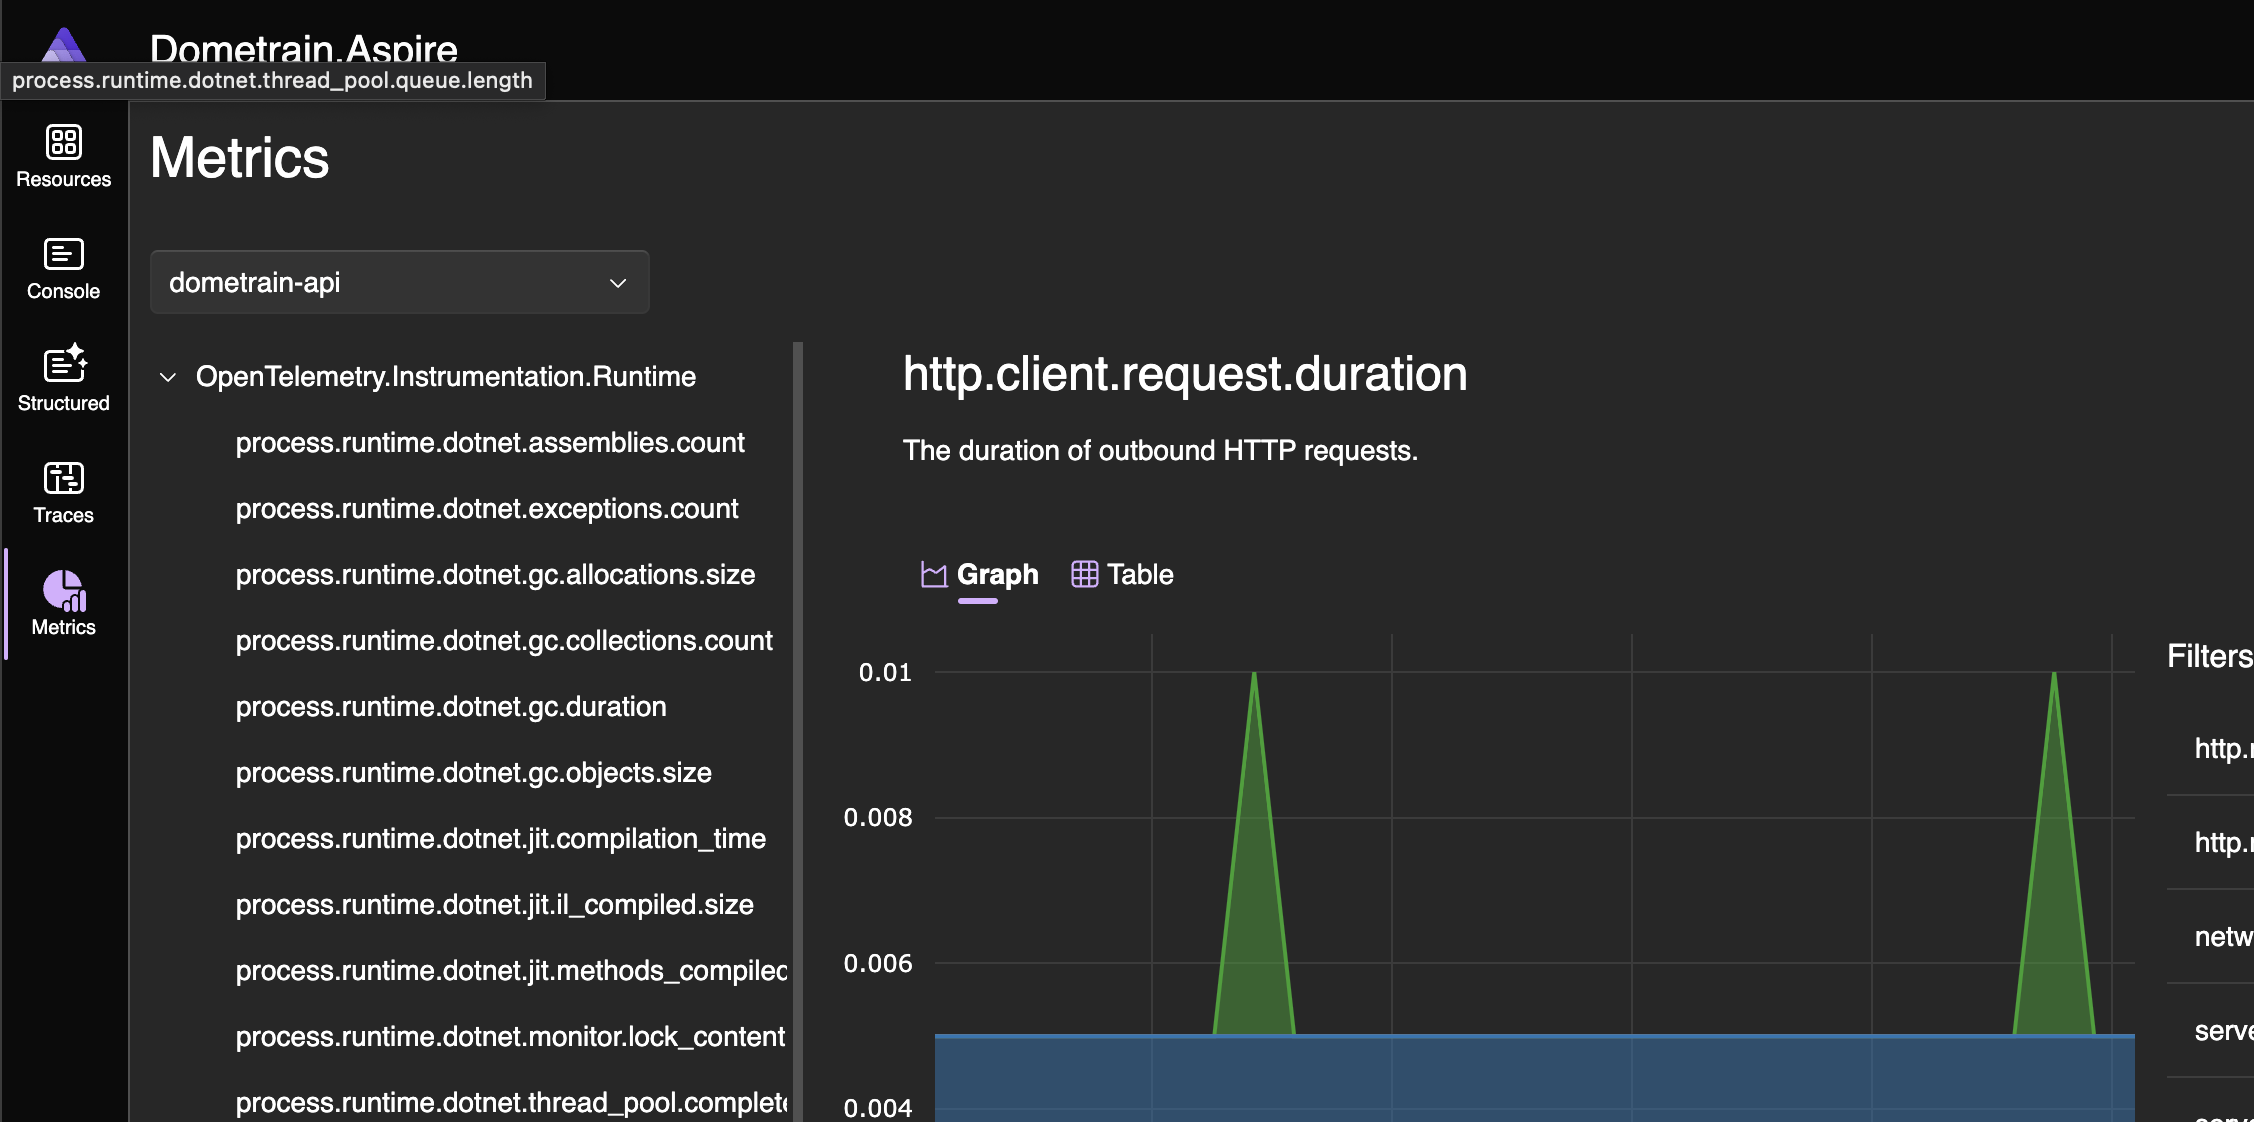Select process.runtime.dotnet.gc.collections.count metric

tap(503, 641)
